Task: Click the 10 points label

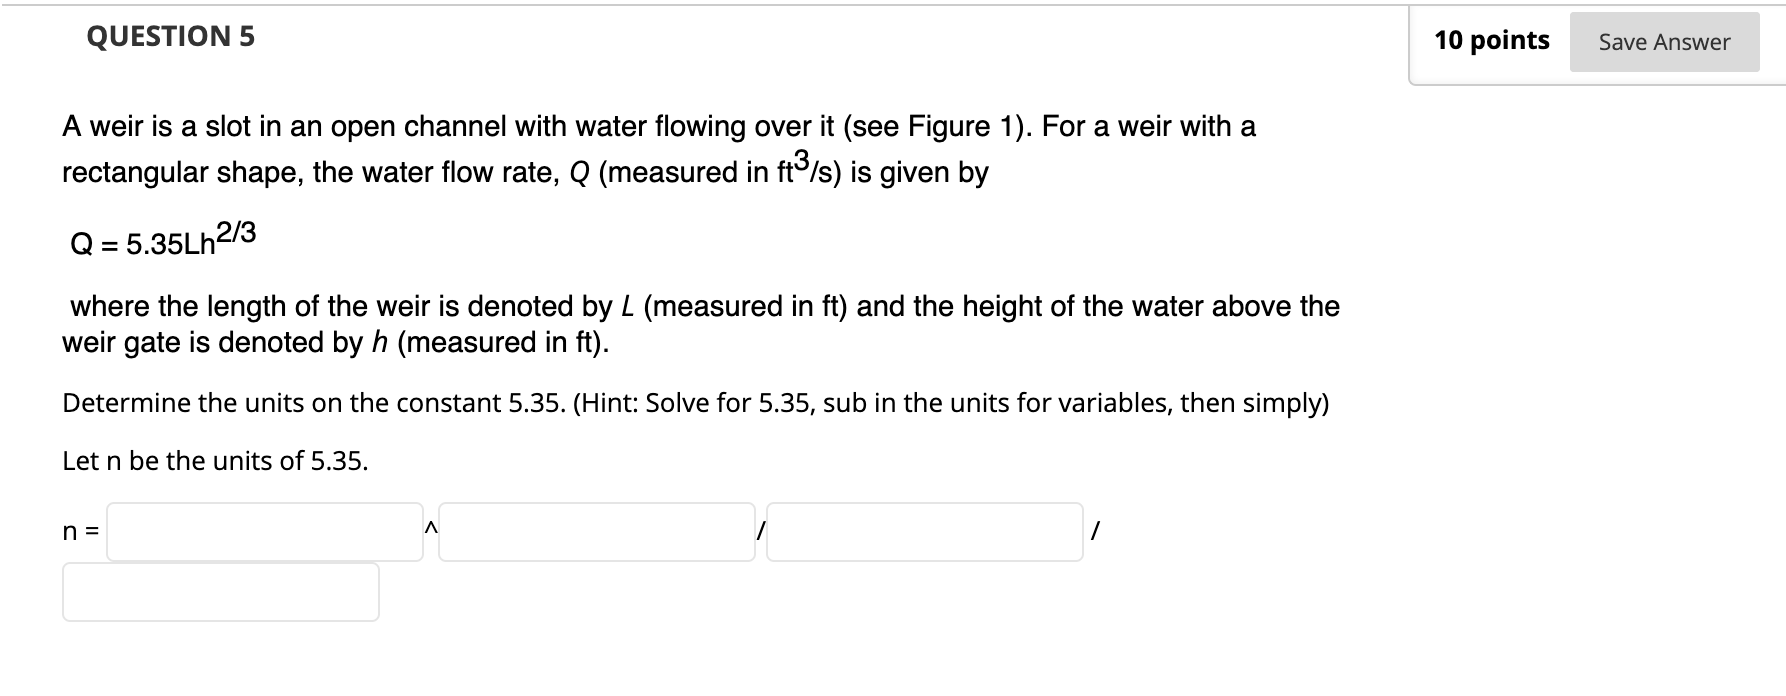Action: (x=1494, y=41)
